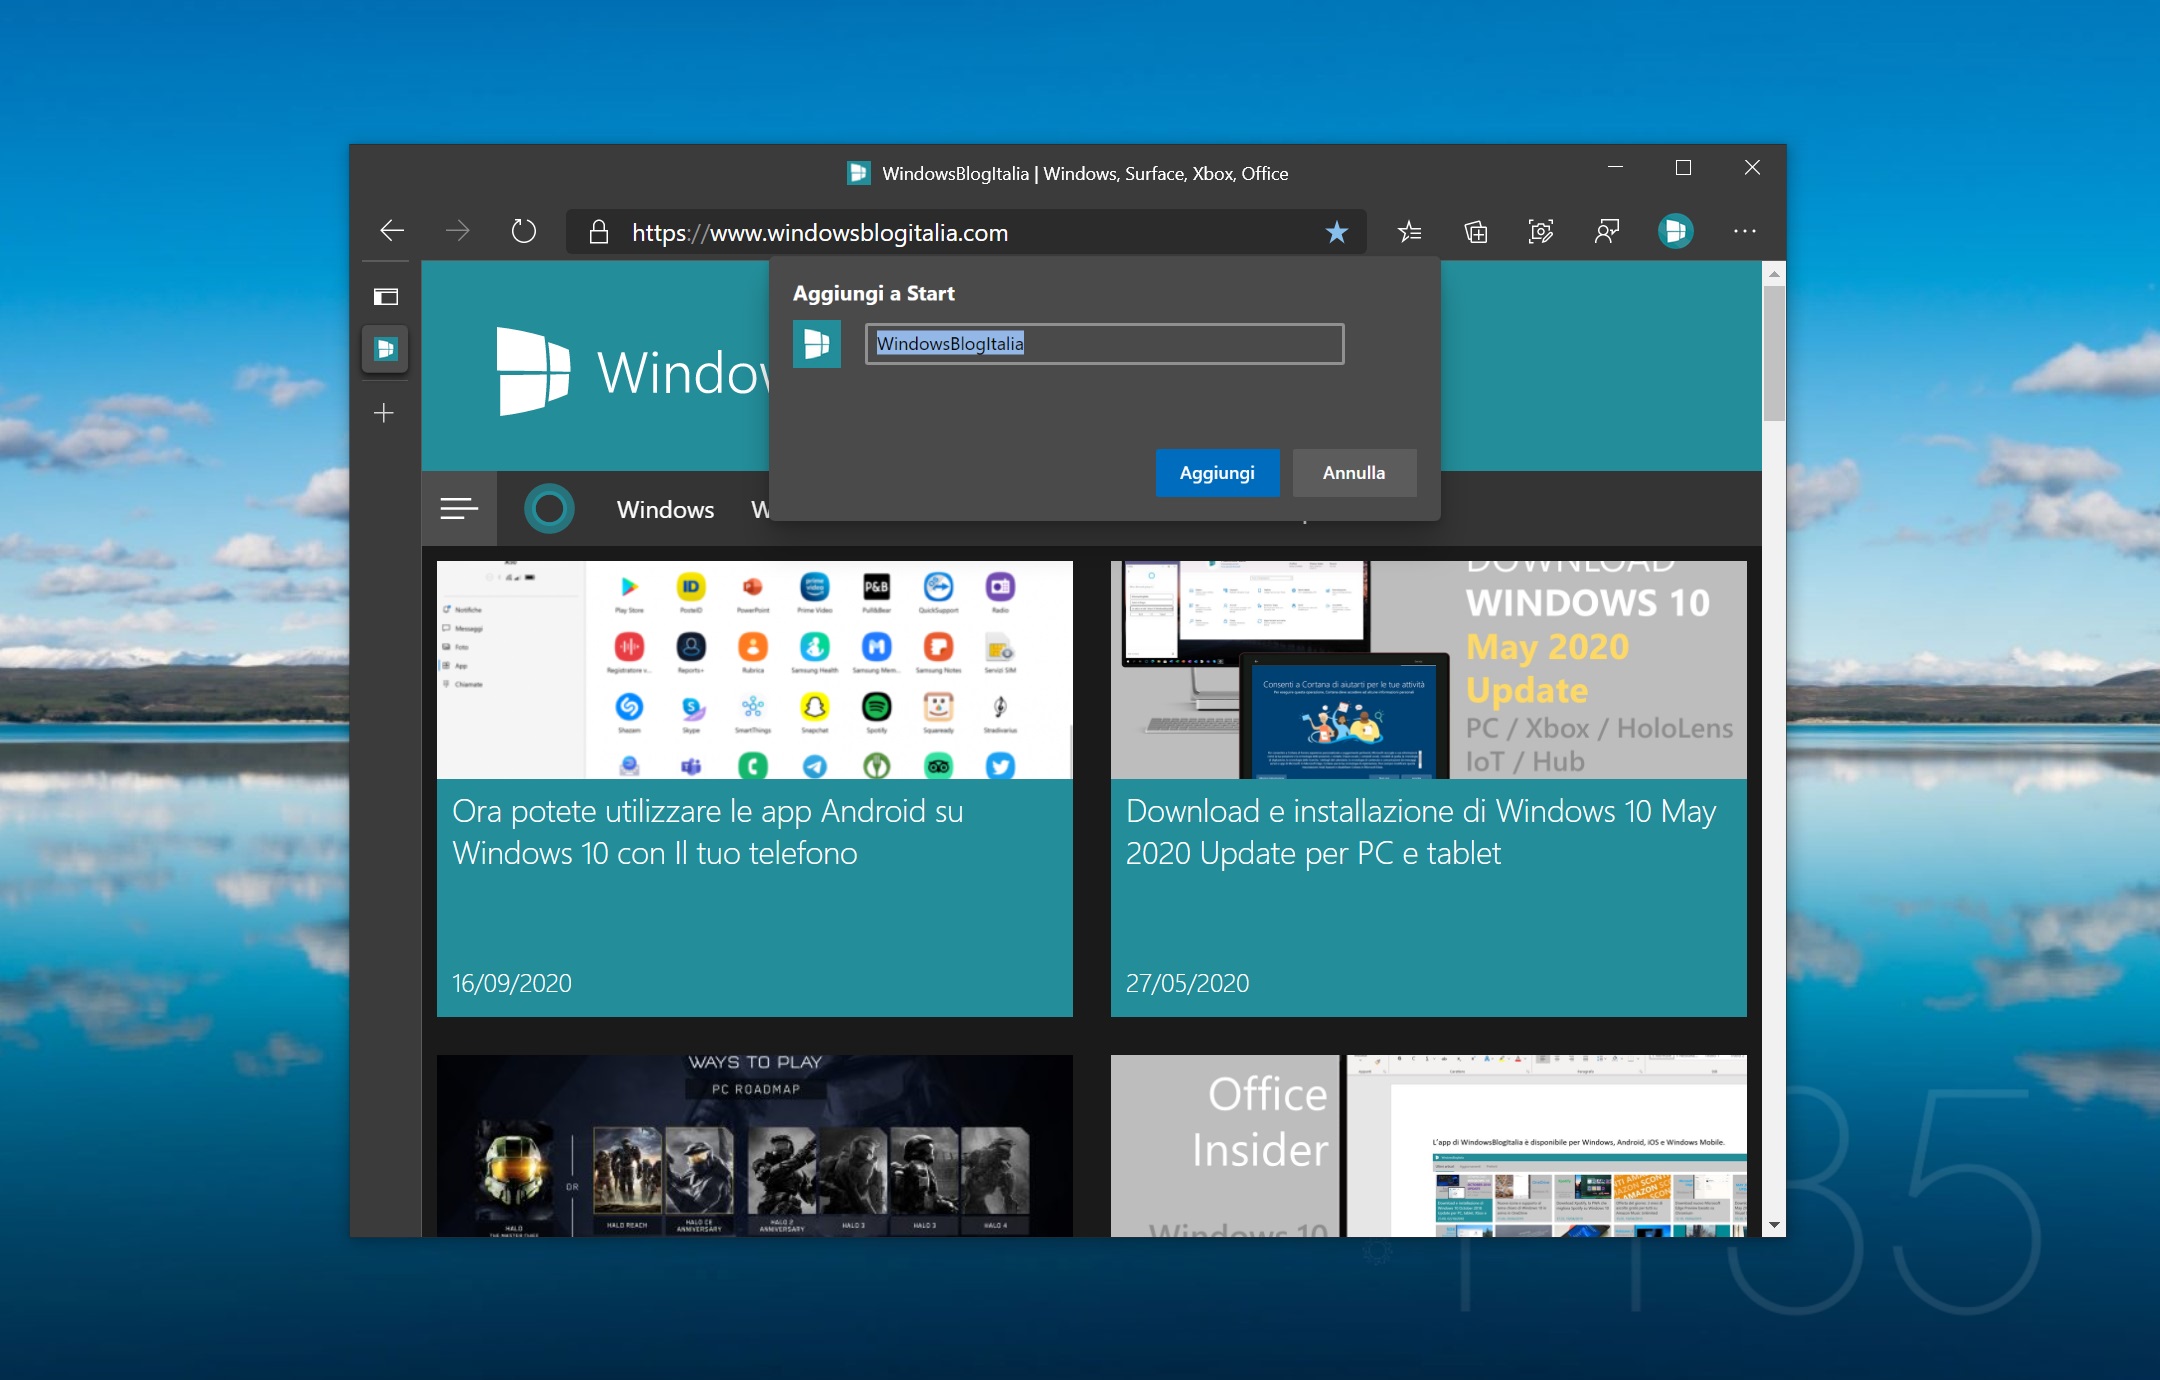Screen dimensions: 2160x1380
Task: Minimize the Edge browser window
Action: [x=1615, y=167]
